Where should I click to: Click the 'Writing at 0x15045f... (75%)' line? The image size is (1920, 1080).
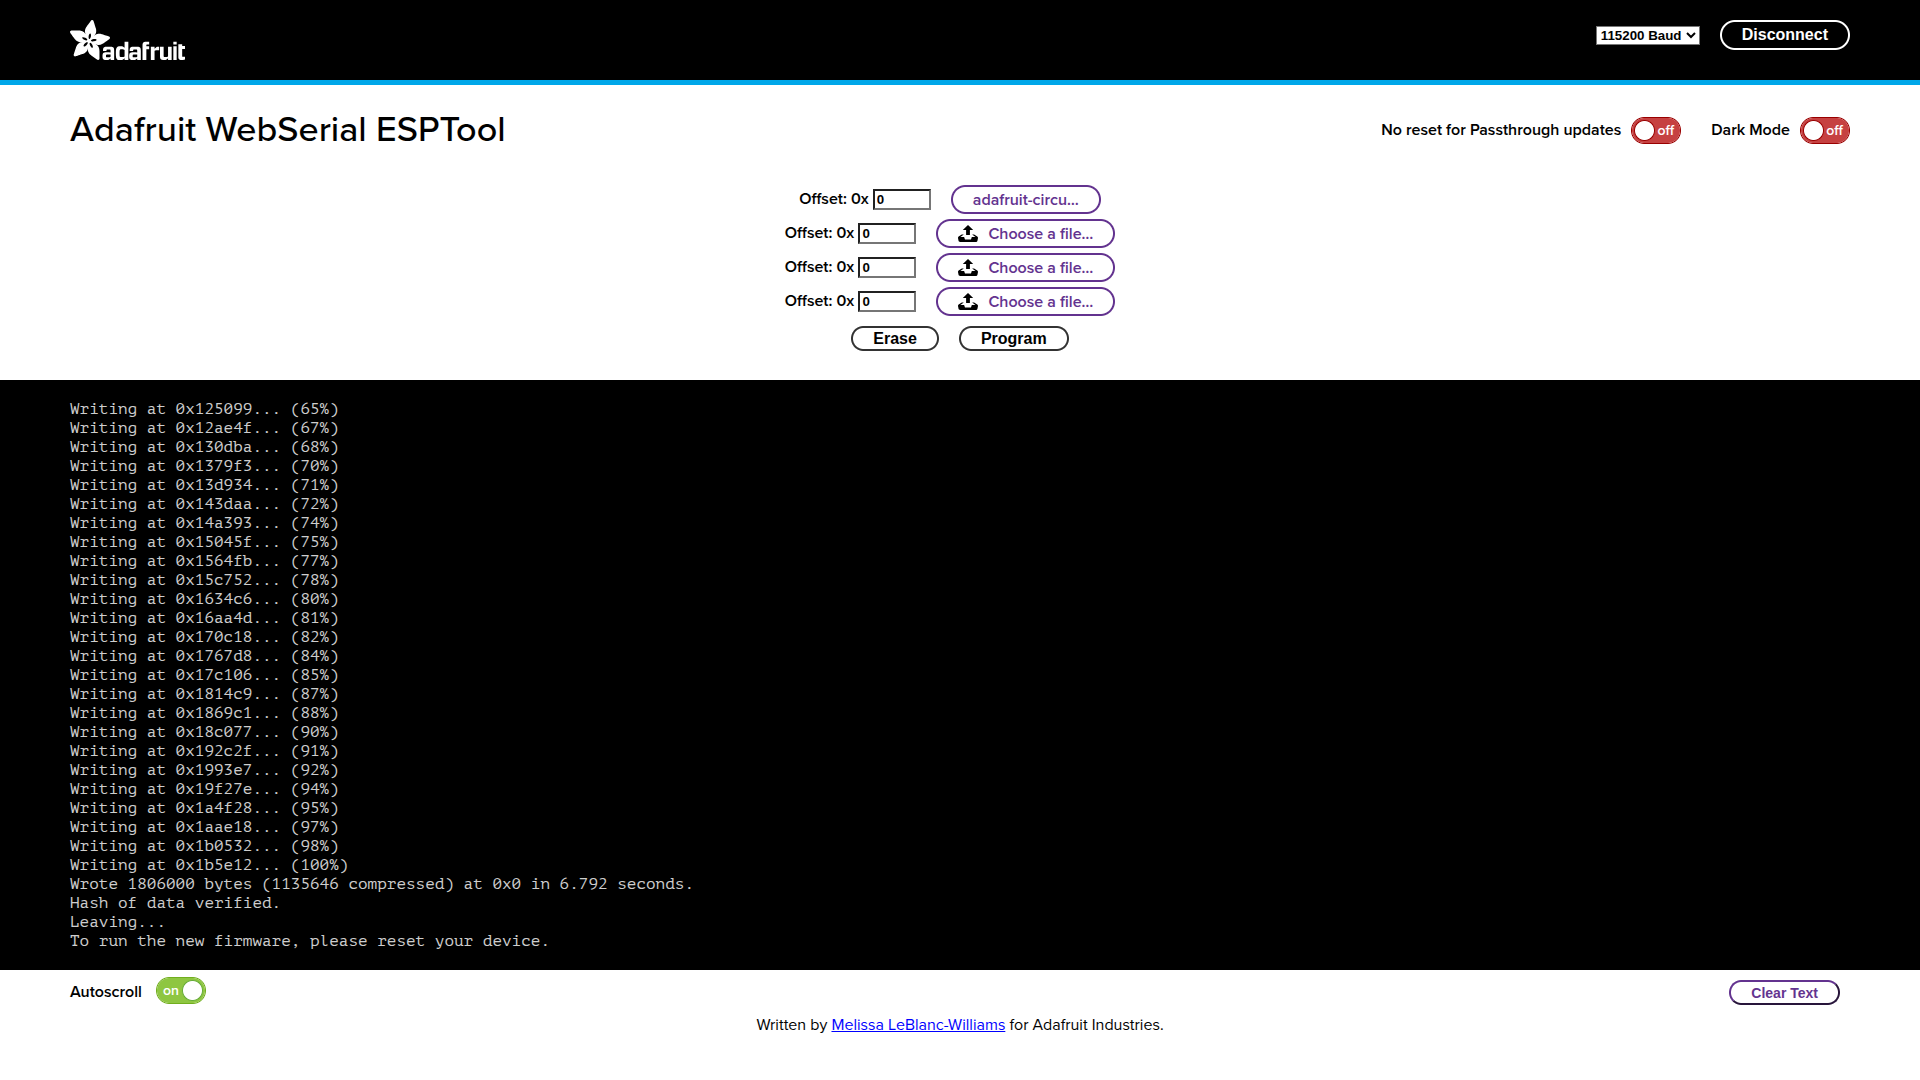coord(204,542)
